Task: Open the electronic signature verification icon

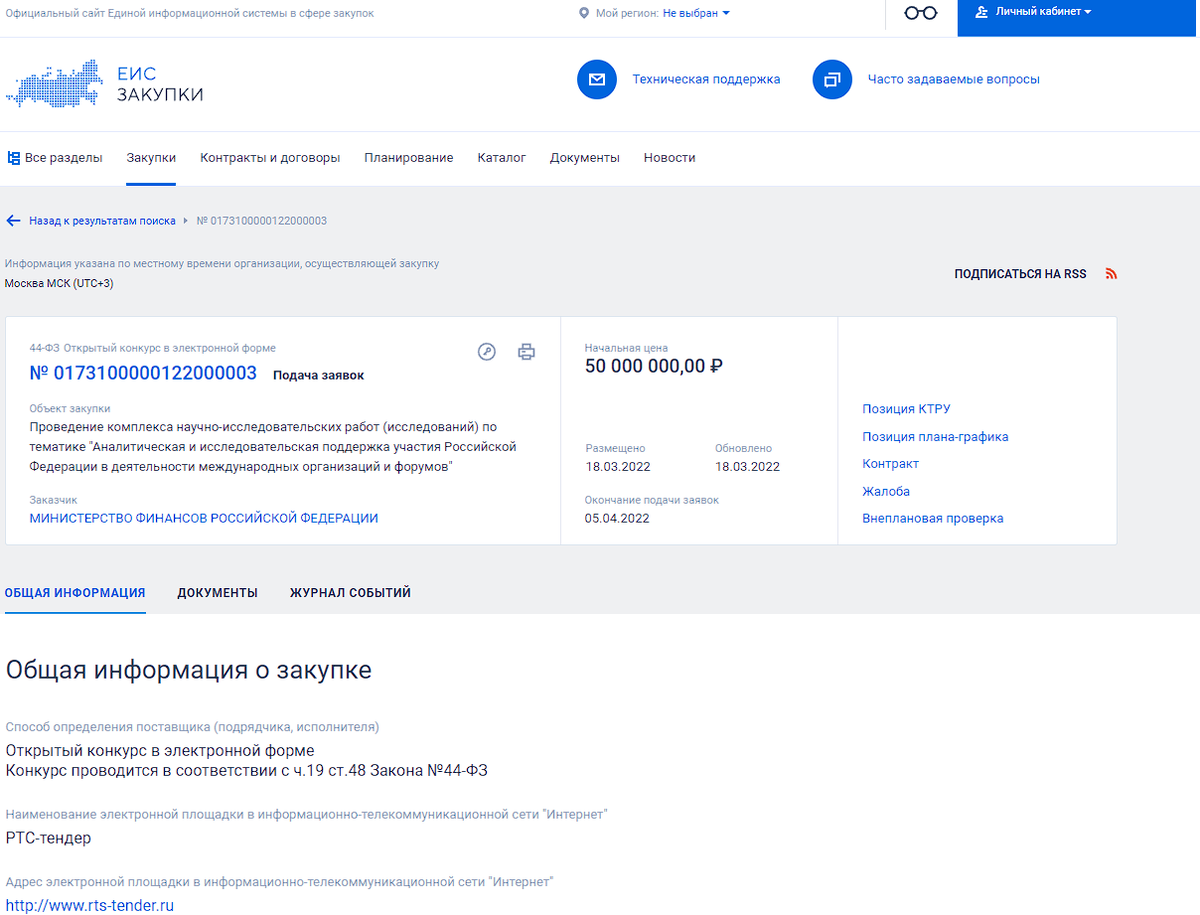Action: [x=487, y=352]
